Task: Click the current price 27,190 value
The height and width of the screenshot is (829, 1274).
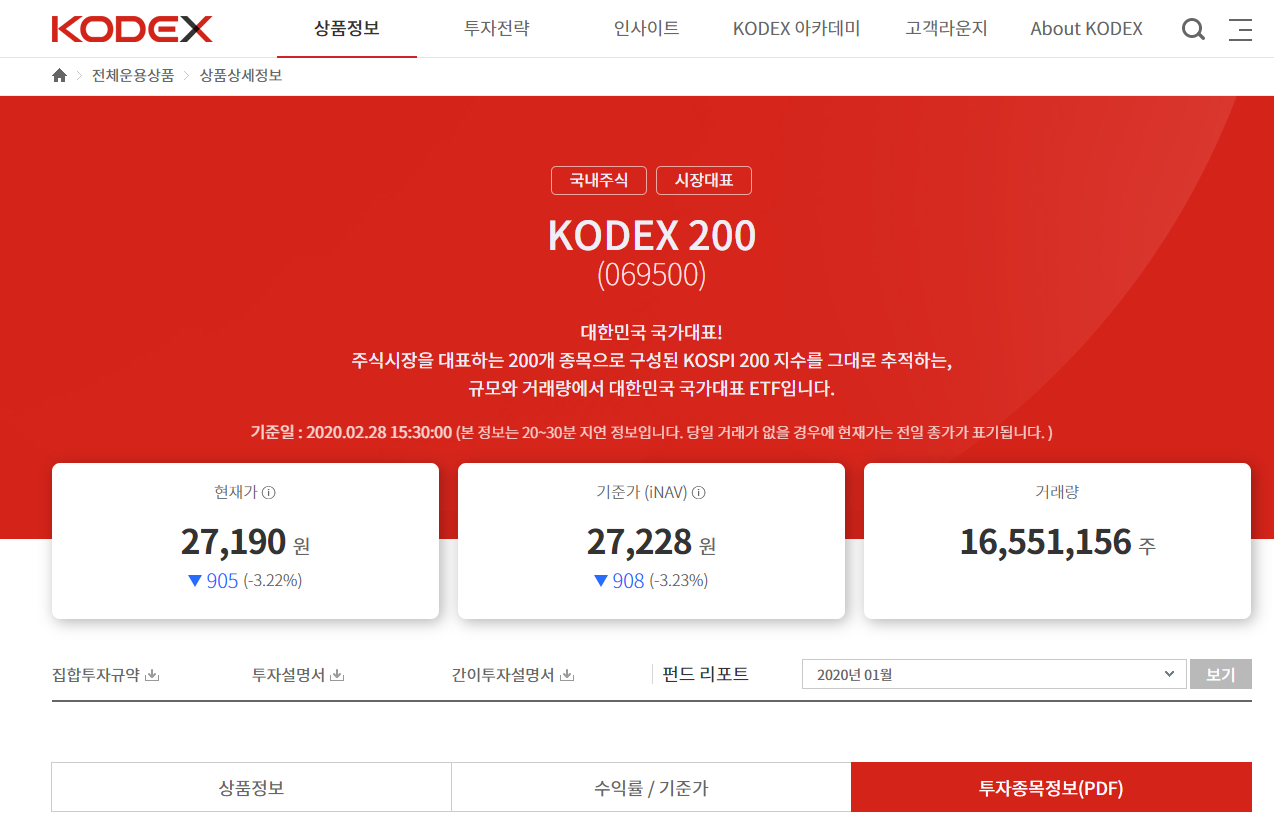Action: (234, 542)
